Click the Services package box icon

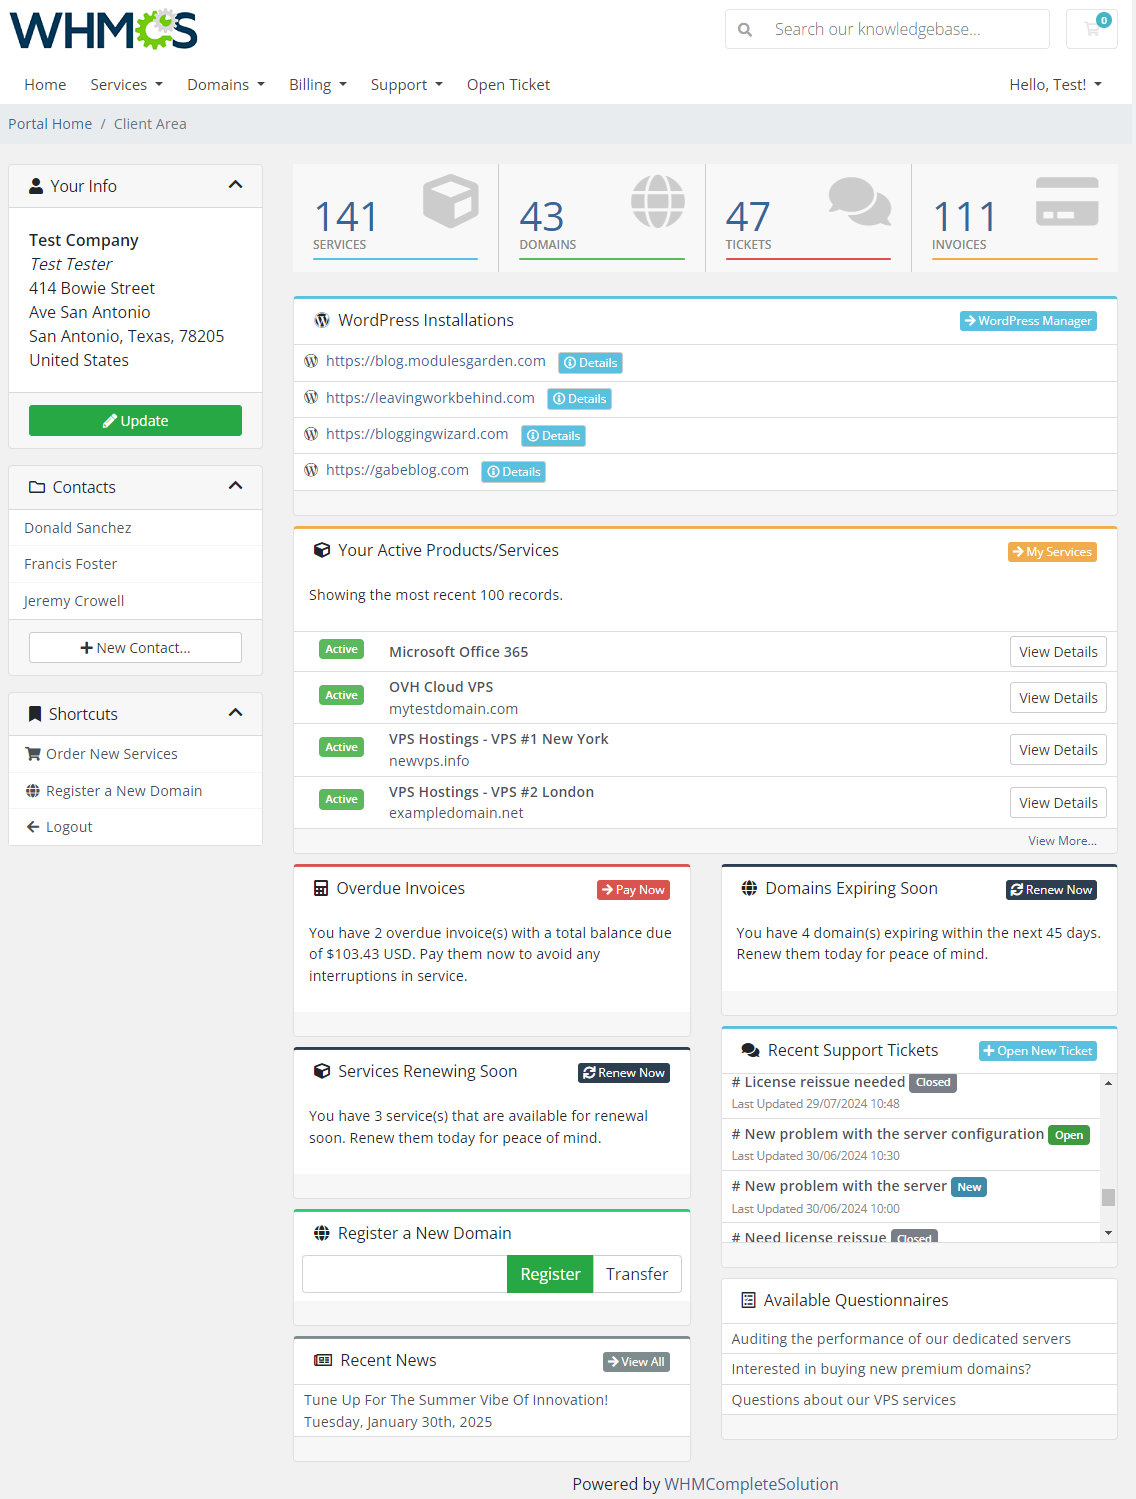point(451,200)
